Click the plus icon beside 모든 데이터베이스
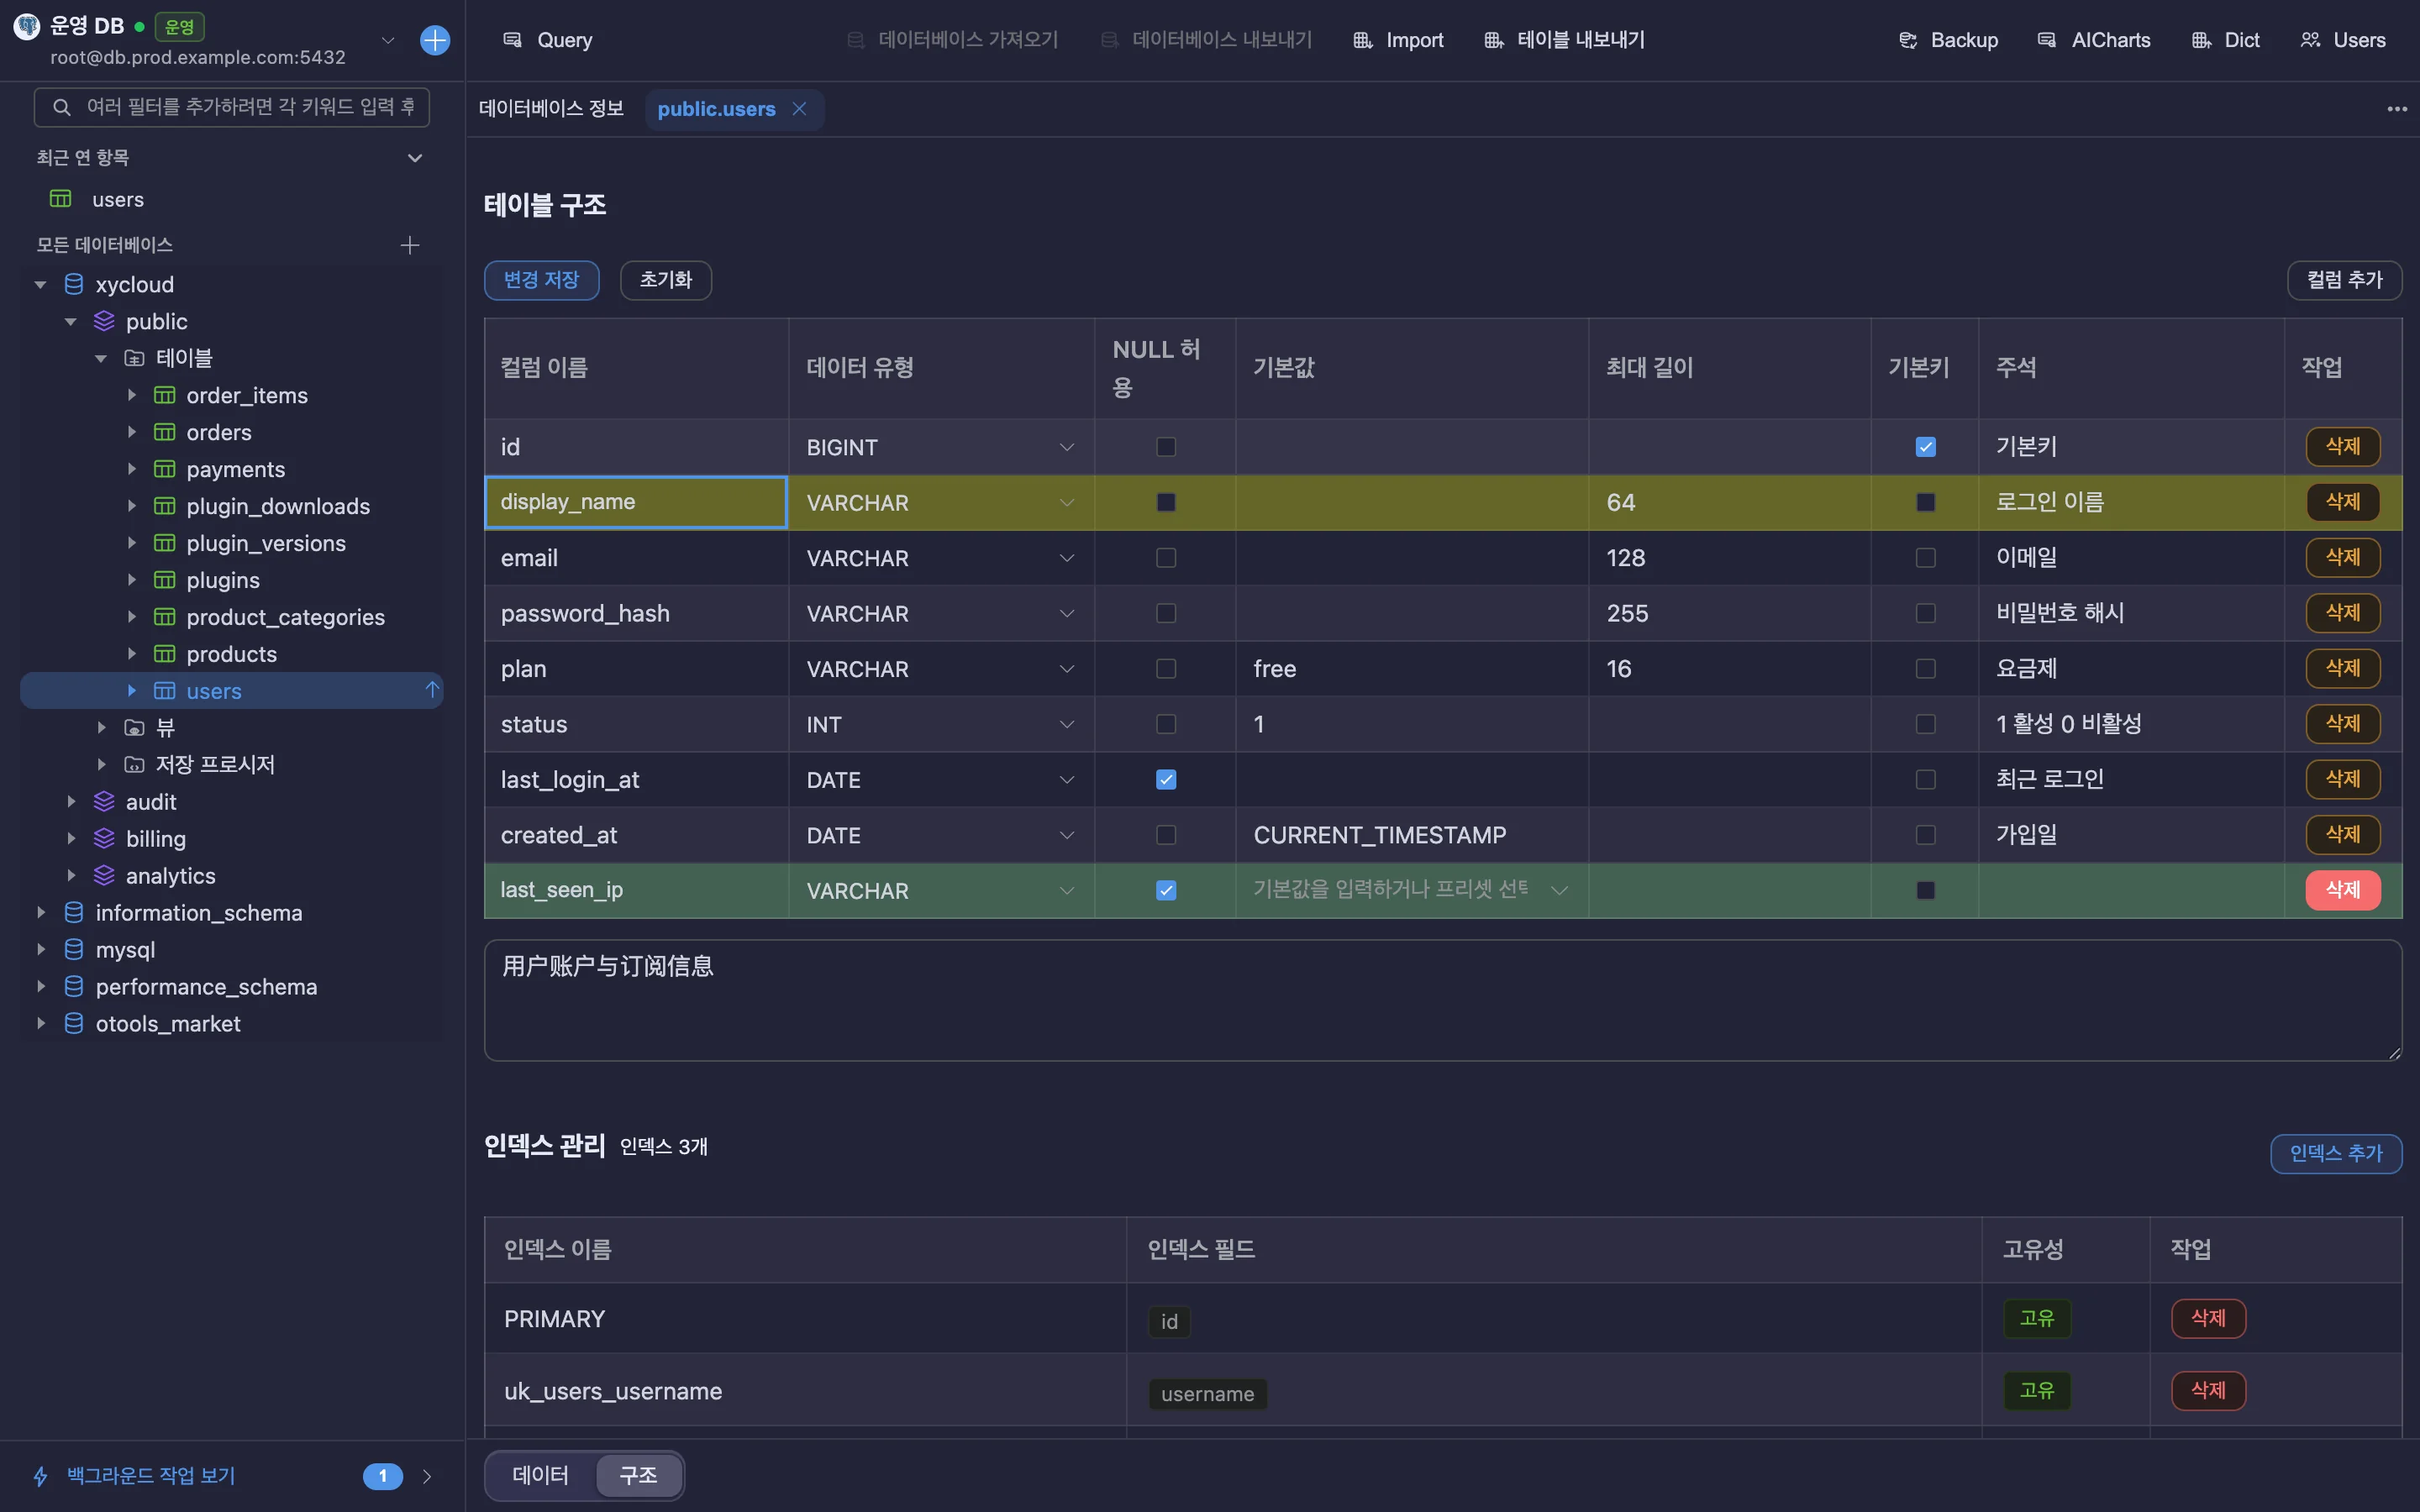The image size is (2420, 1512). pos(410,245)
